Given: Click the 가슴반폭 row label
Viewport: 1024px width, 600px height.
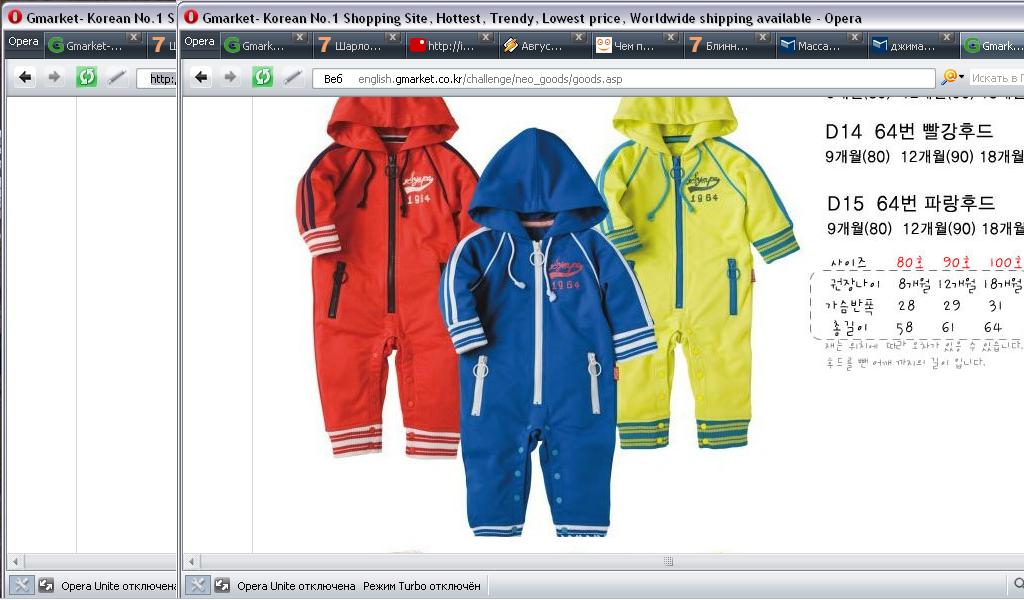Looking at the screenshot, I should [x=849, y=306].
